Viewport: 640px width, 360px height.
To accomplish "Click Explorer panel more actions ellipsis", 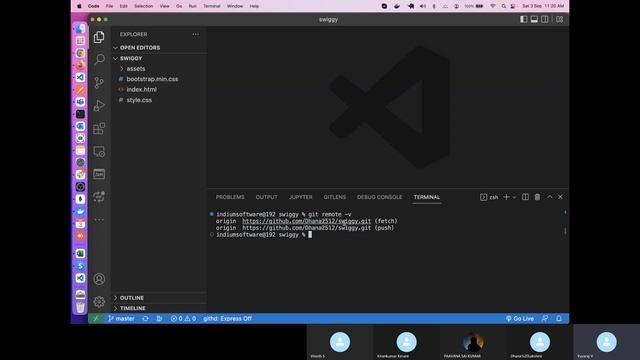I will [196, 34].
